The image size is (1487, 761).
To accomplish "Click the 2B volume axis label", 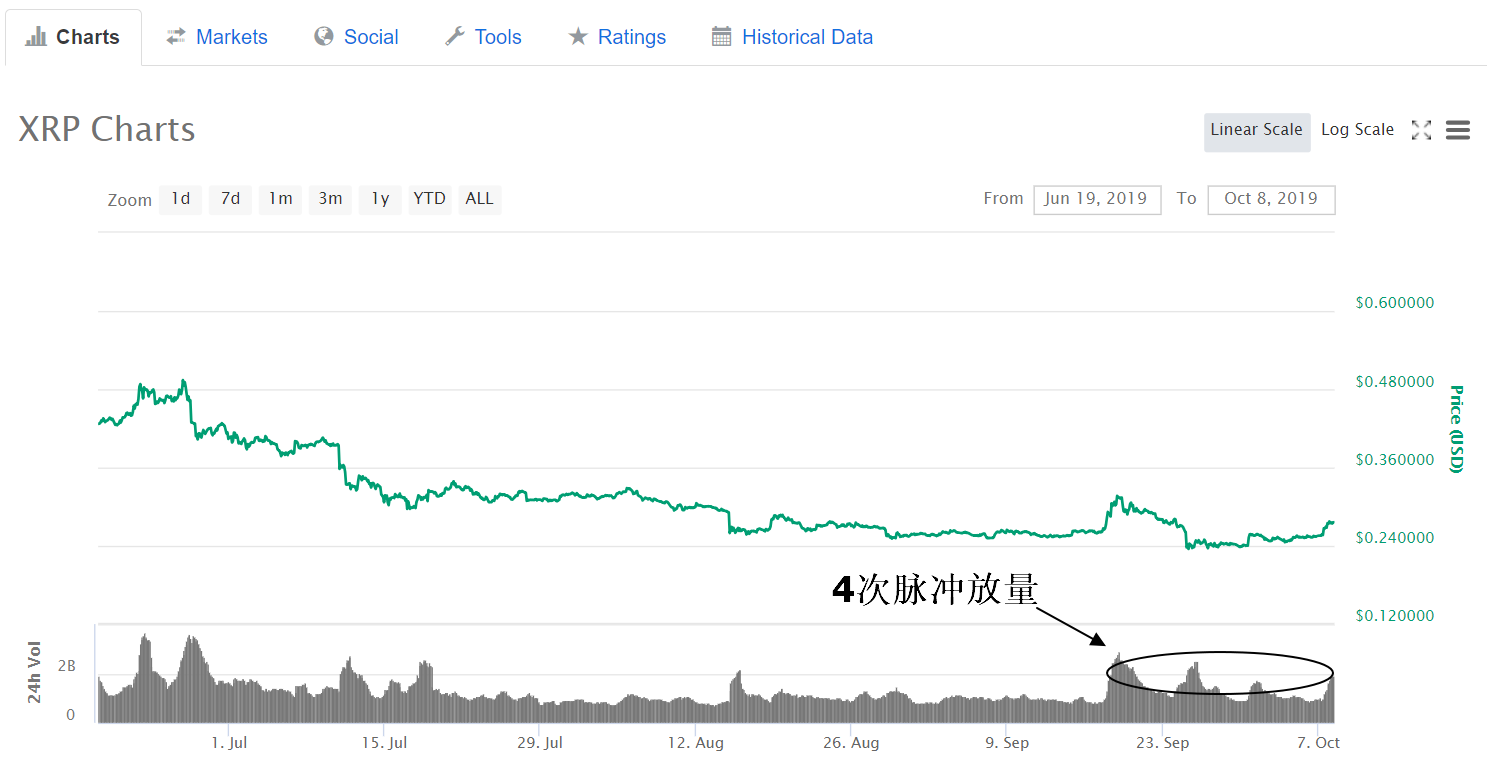I will (x=66, y=667).
